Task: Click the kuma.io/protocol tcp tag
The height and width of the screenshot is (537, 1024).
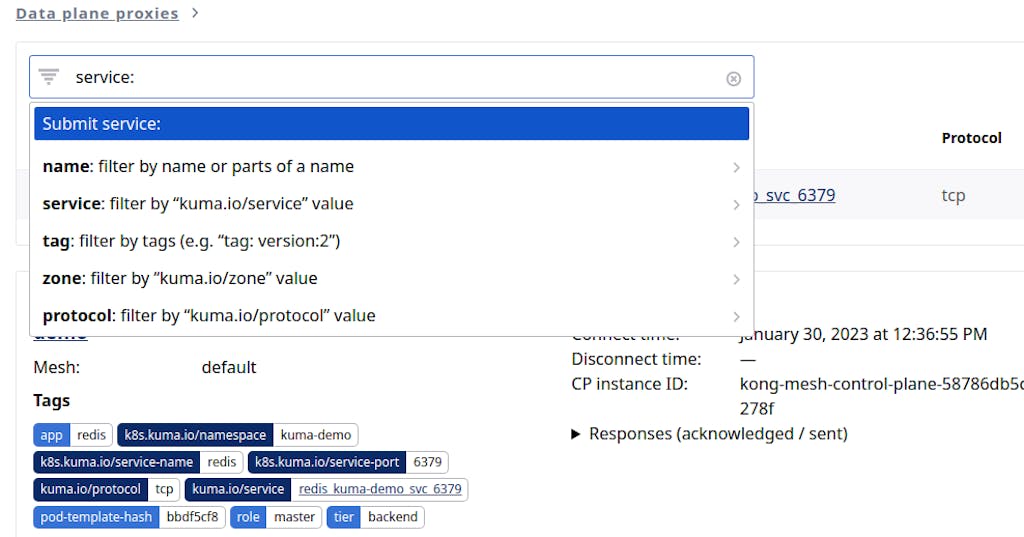Action: pos(107,489)
